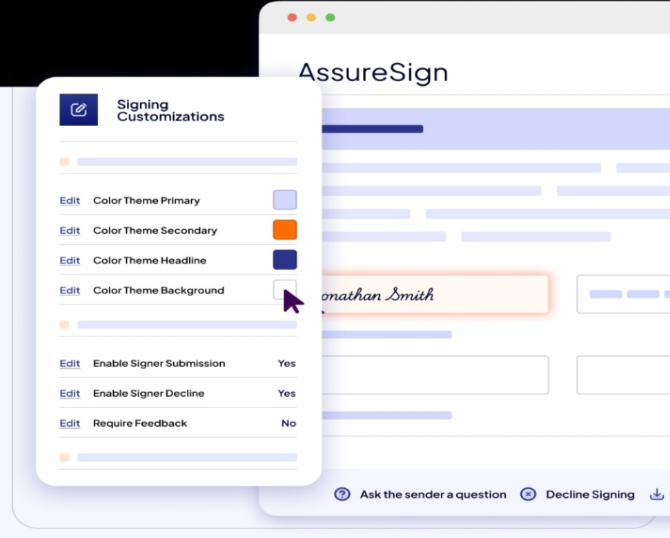Edit the Color Theme Background setting

tap(70, 290)
